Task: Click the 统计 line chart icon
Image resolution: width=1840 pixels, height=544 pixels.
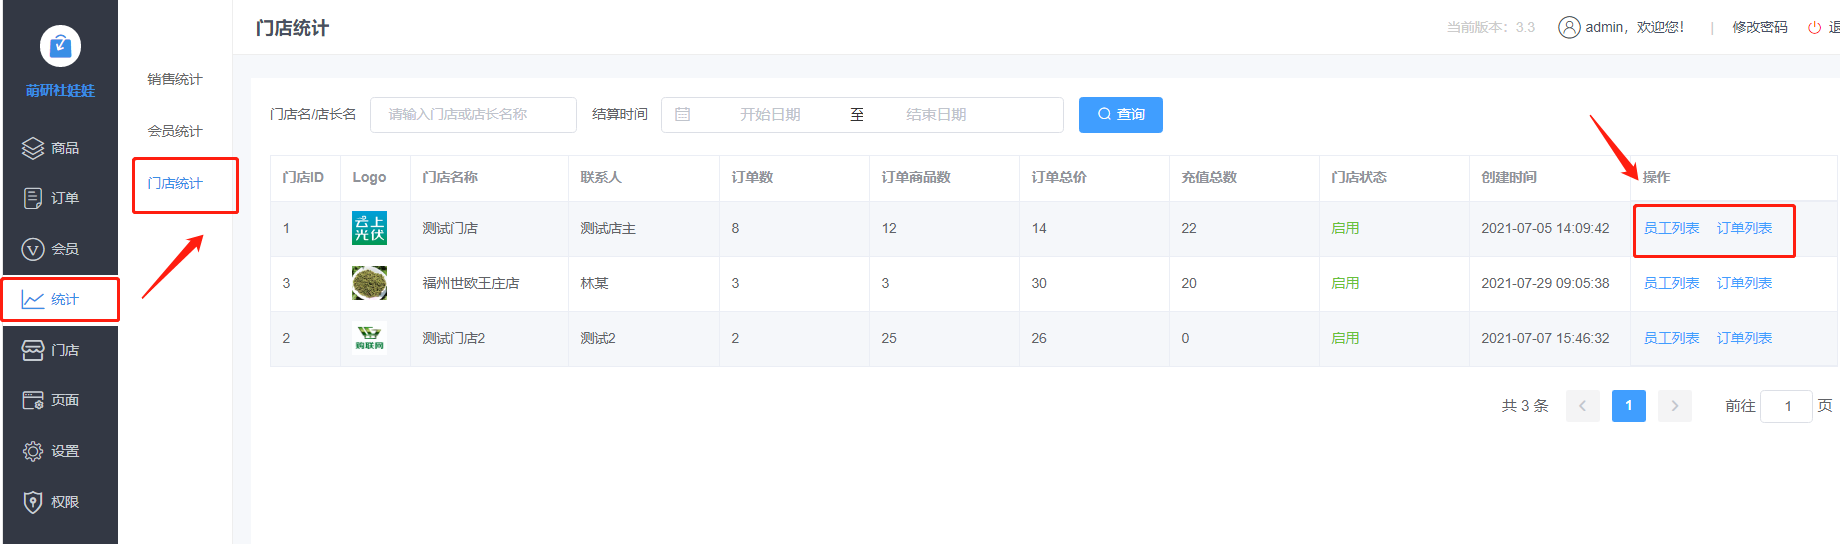Action: [x=33, y=299]
